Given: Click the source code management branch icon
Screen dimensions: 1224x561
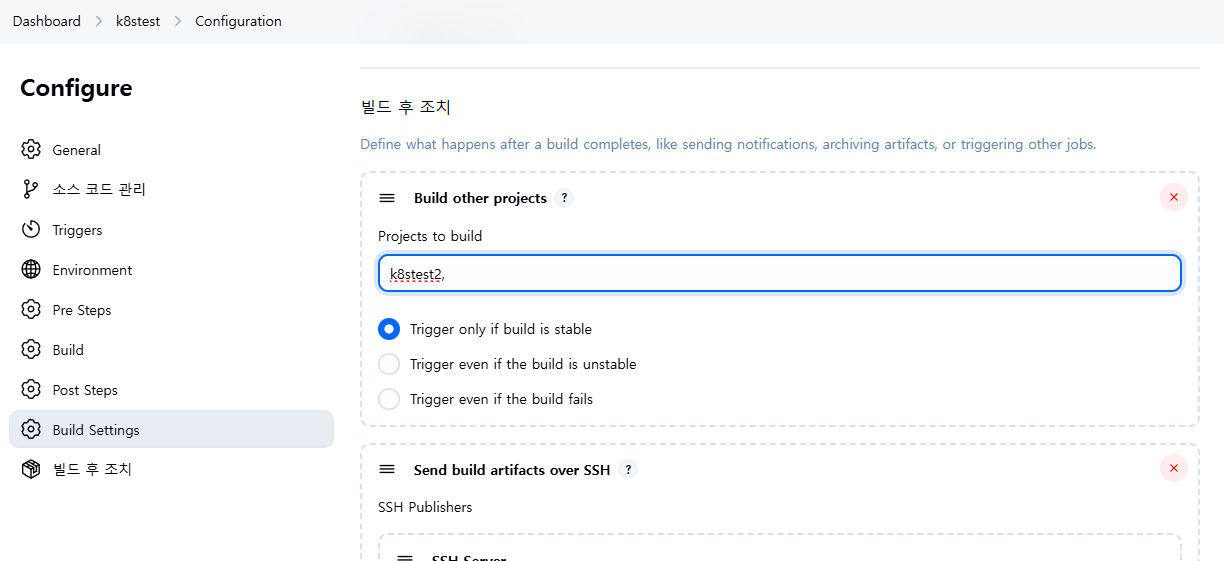Looking at the screenshot, I should point(31,190).
